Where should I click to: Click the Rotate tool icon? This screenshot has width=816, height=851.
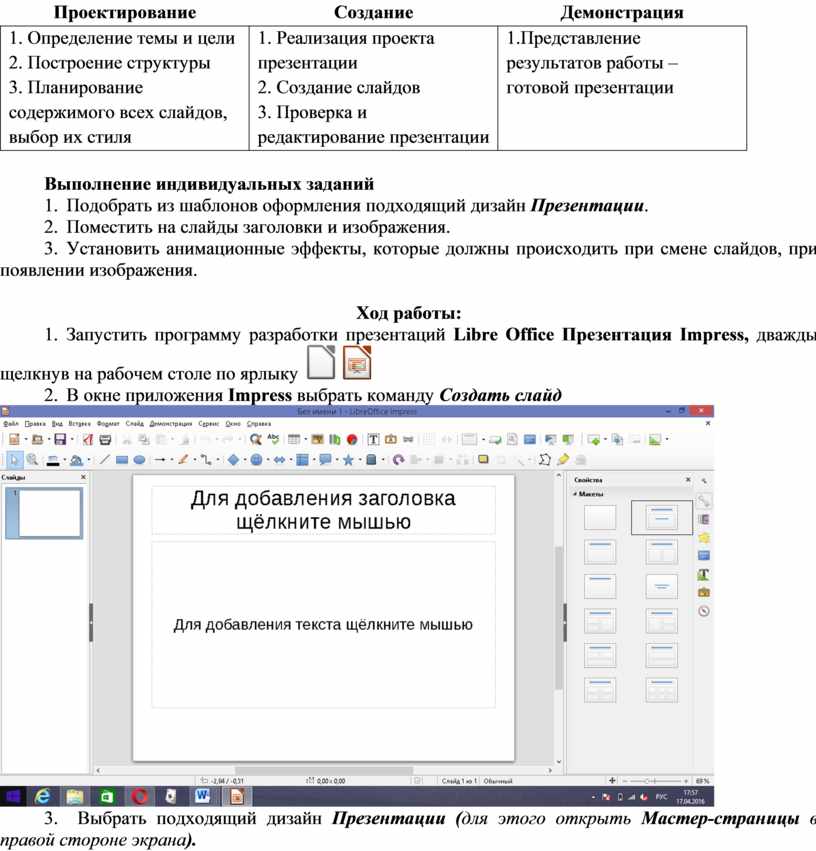(399, 460)
